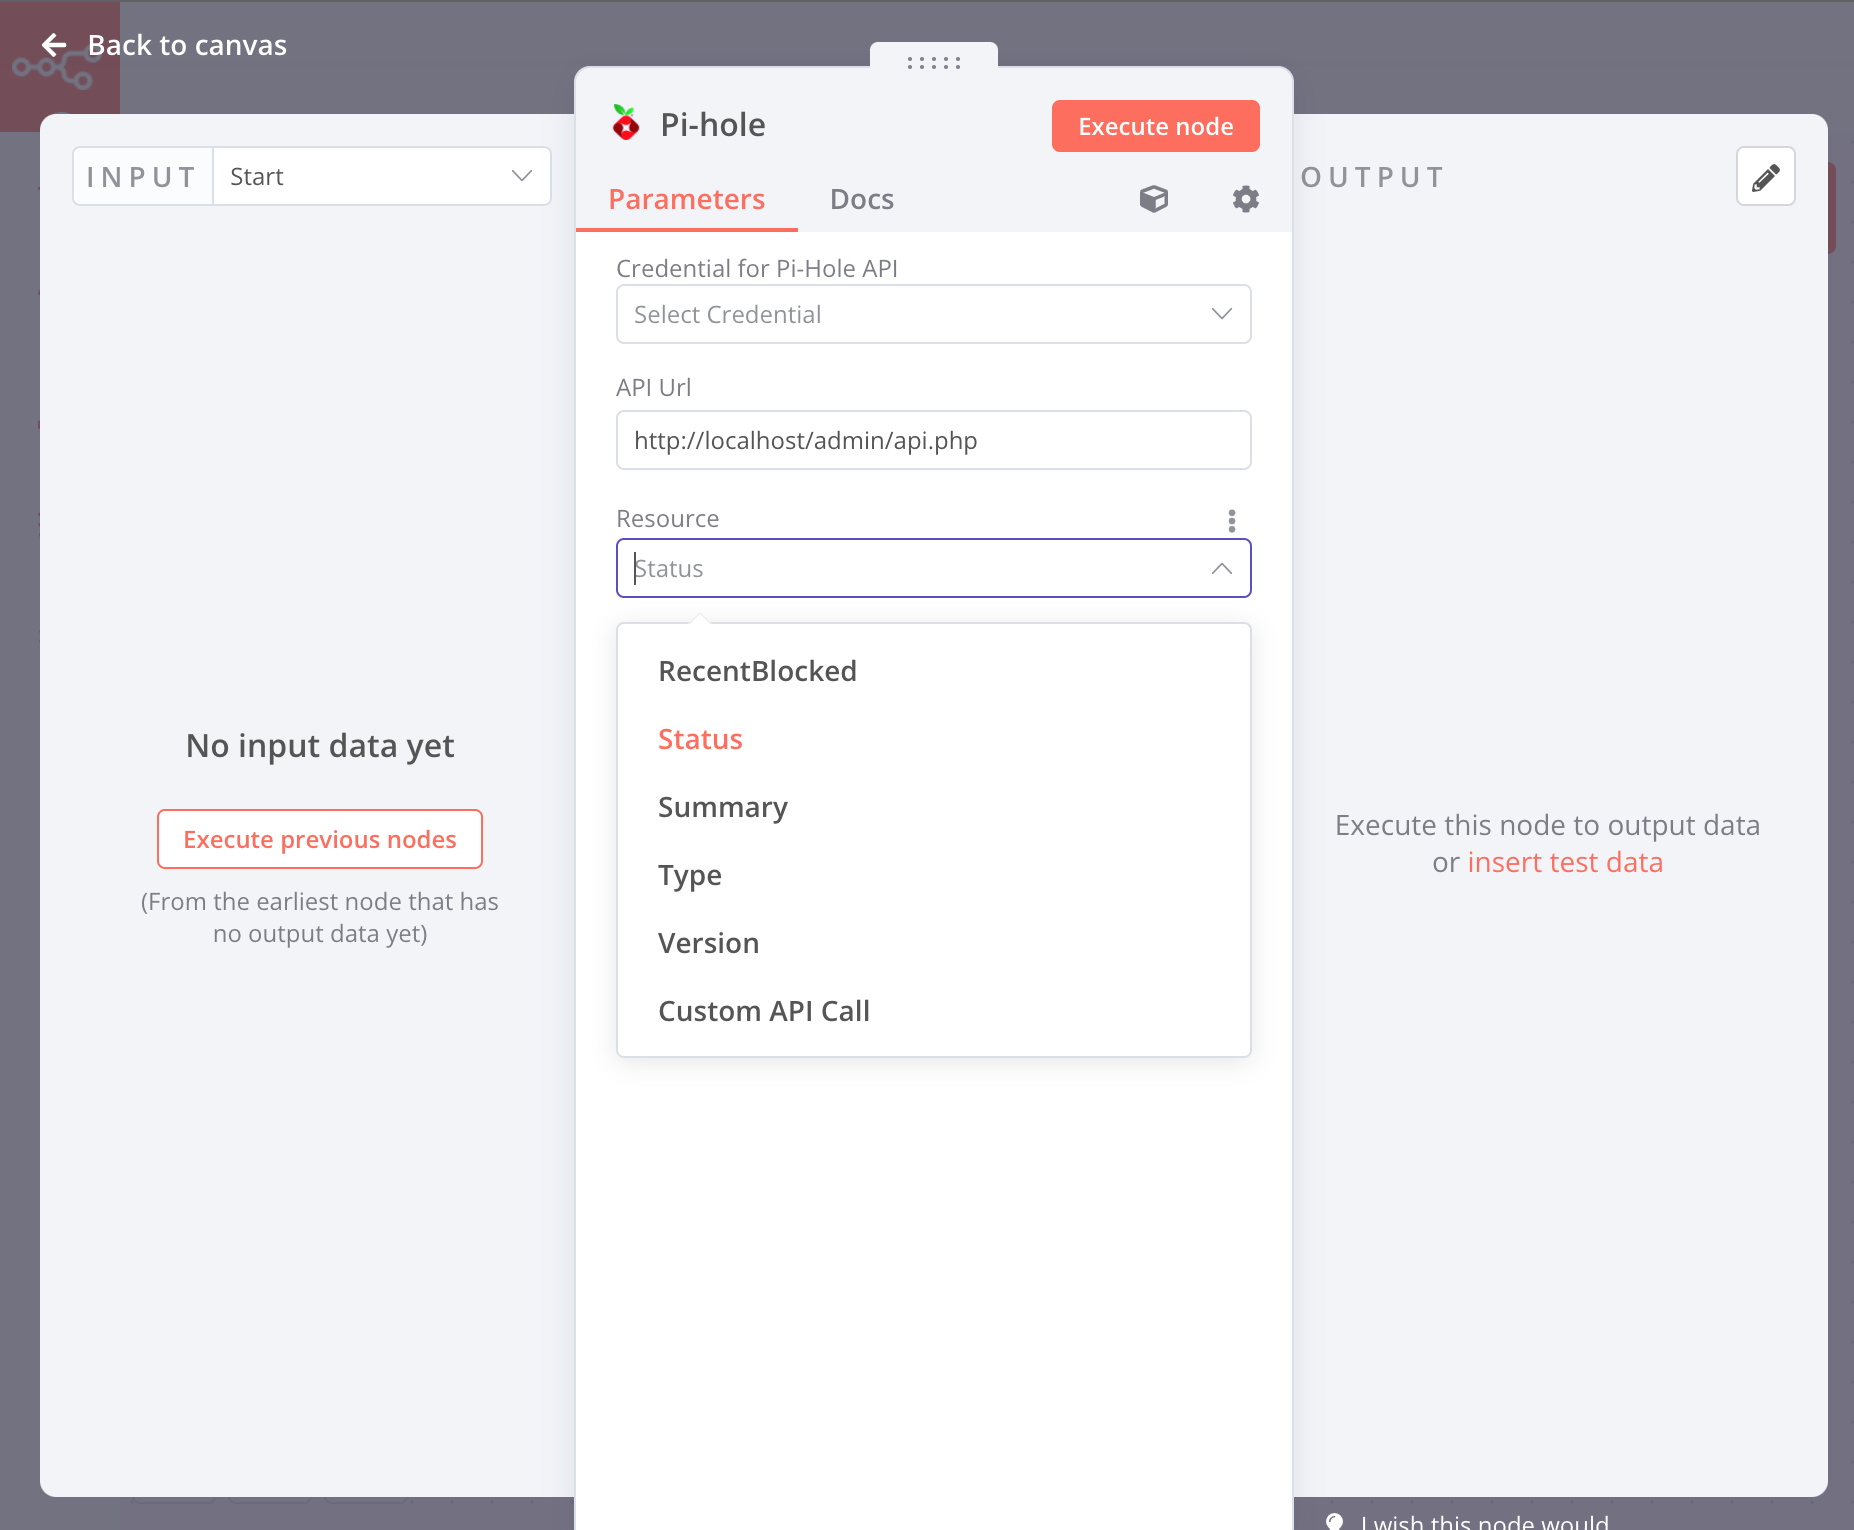Click the n8n workflow logo in corner
This screenshot has height=1530, width=1854.
pos(56,68)
